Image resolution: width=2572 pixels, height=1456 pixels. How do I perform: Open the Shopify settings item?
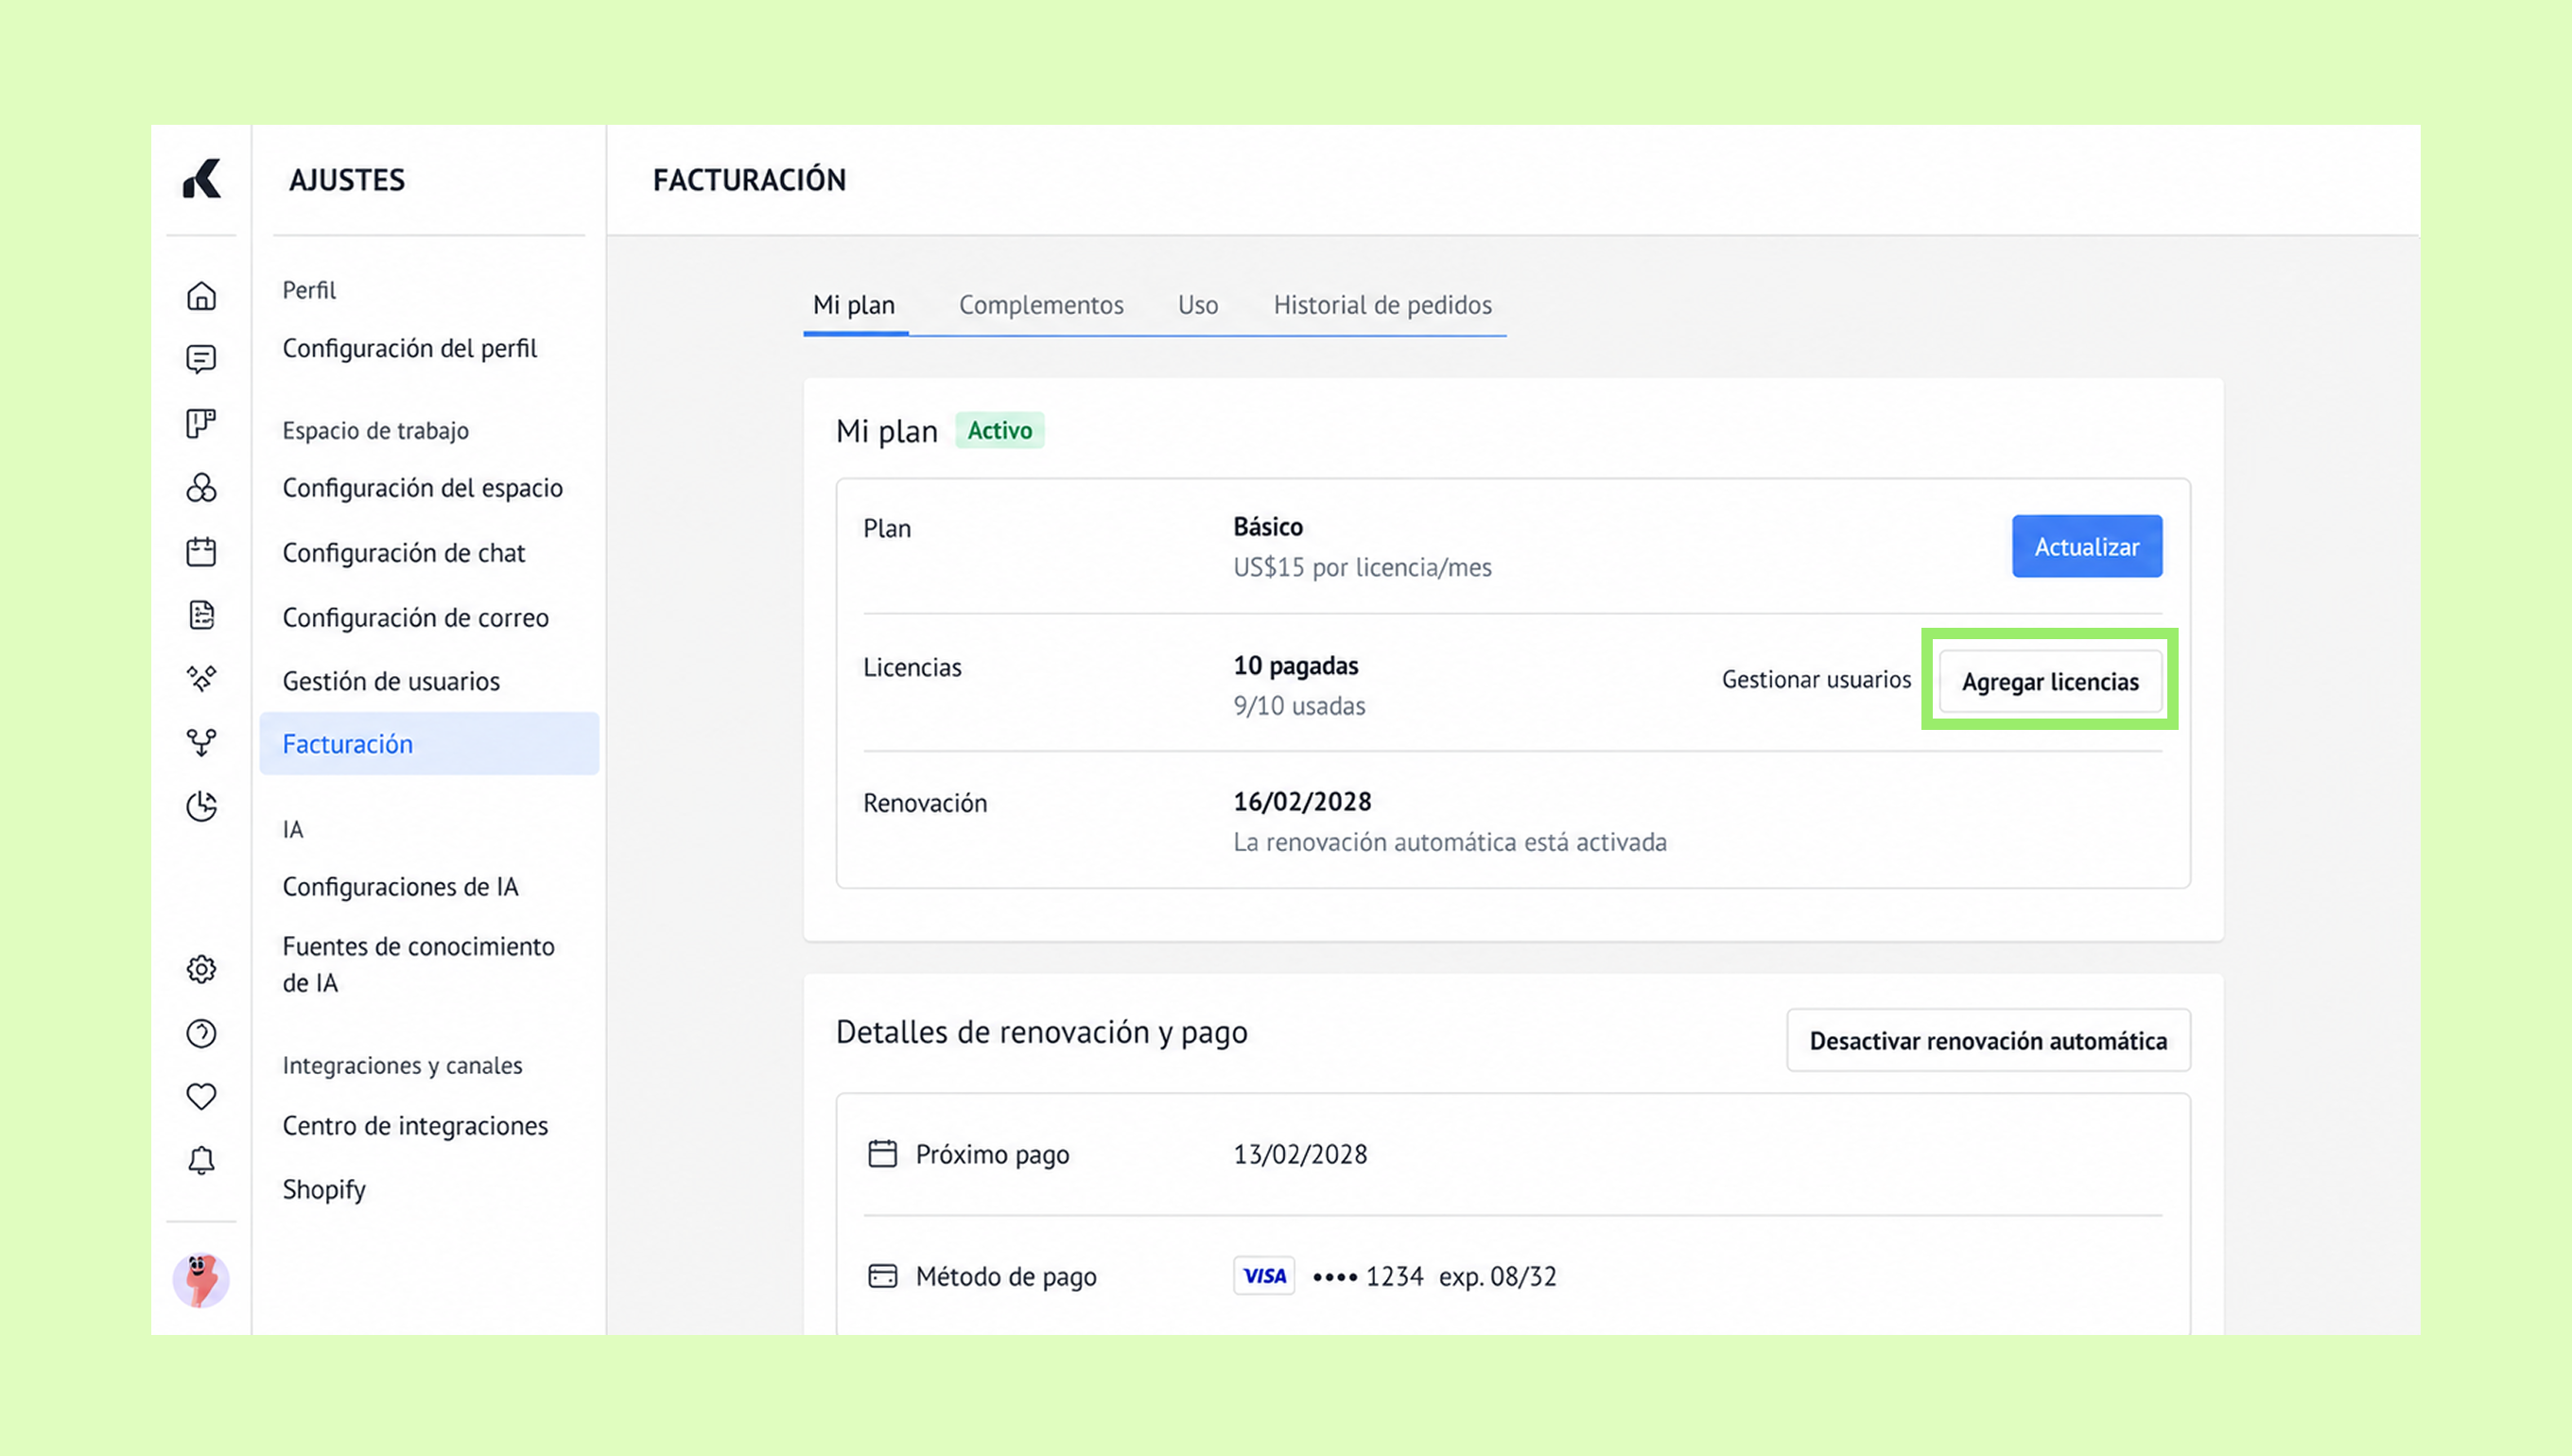[324, 1190]
